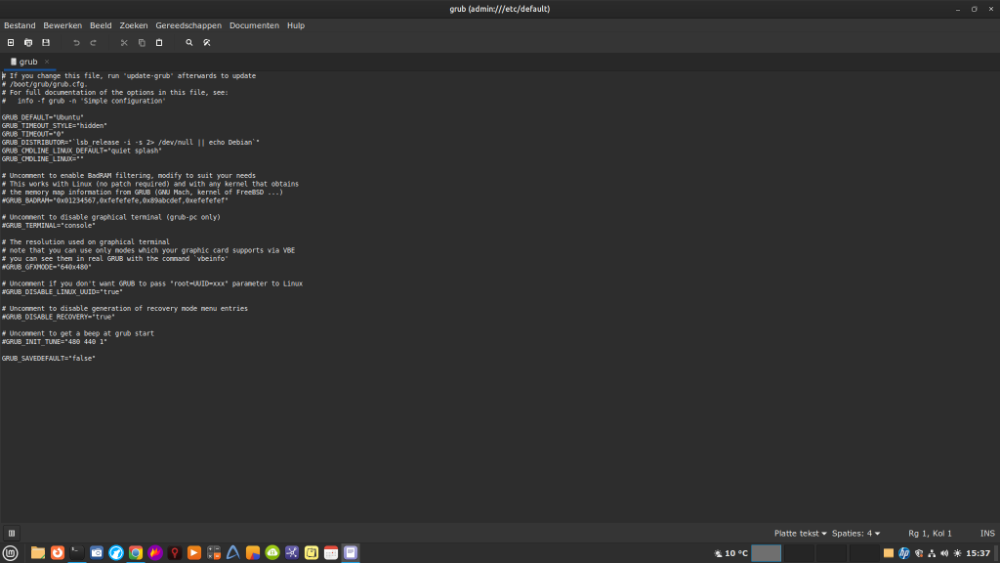Expand the Spaties: 4 tab width dropdown
The height and width of the screenshot is (563, 1000).
click(x=856, y=533)
